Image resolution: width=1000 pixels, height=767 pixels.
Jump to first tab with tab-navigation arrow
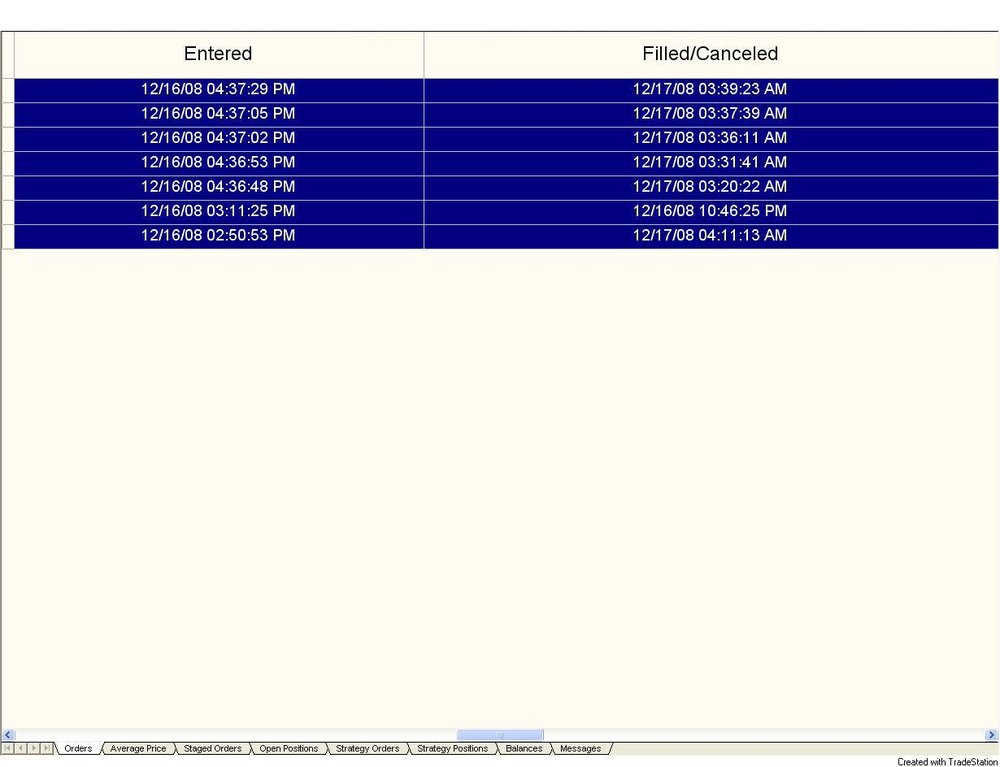(8, 748)
